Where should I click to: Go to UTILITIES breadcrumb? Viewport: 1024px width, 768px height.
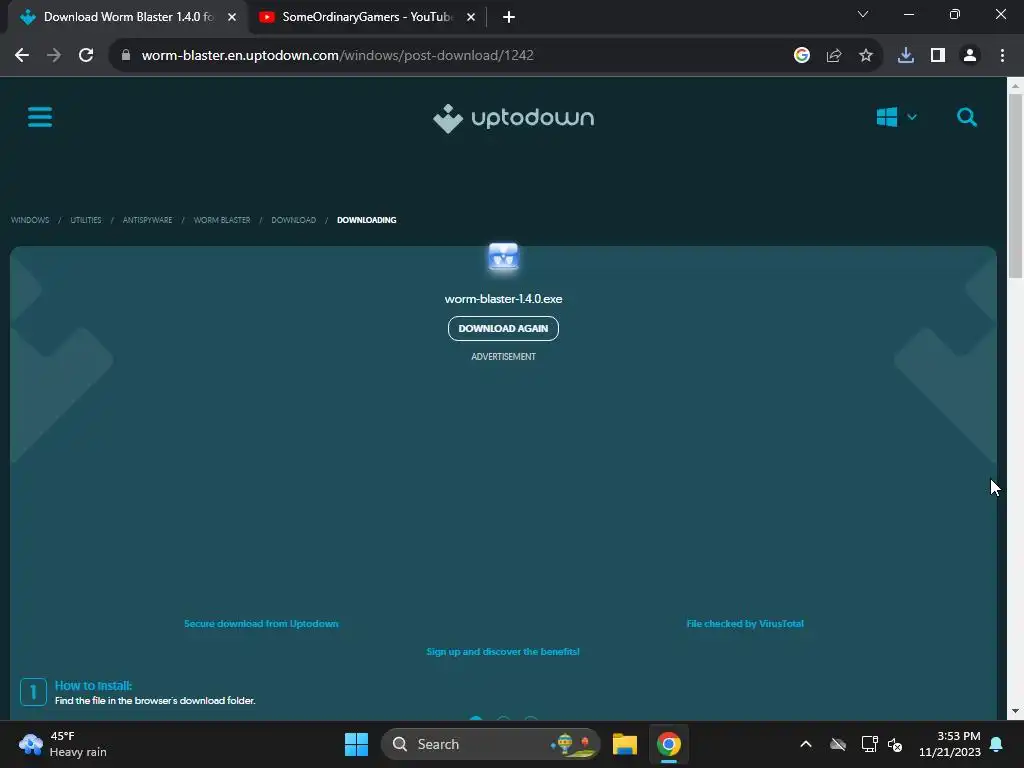pyautogui.click(x=86, y=220)
